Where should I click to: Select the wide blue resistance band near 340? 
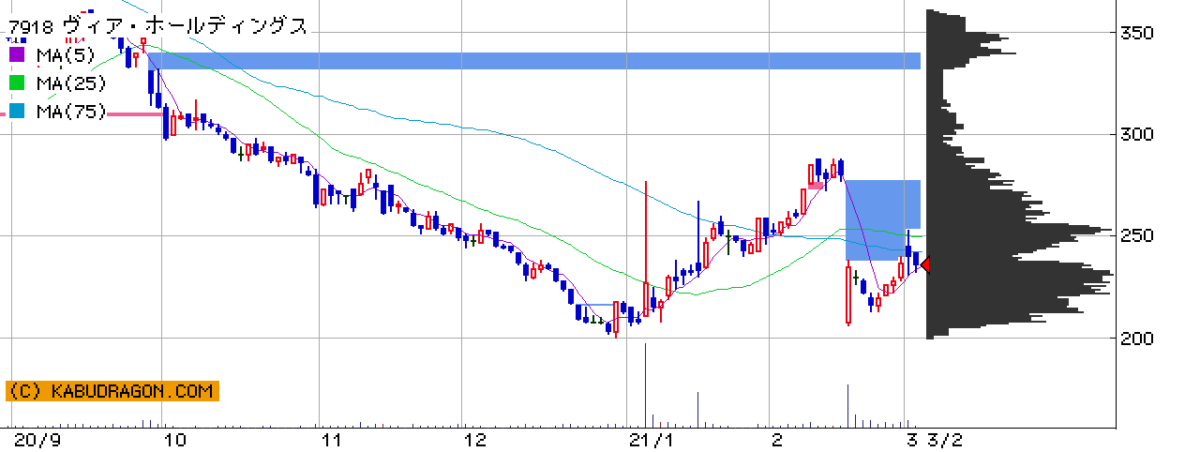pyautogui.click(x=534, y=61)
